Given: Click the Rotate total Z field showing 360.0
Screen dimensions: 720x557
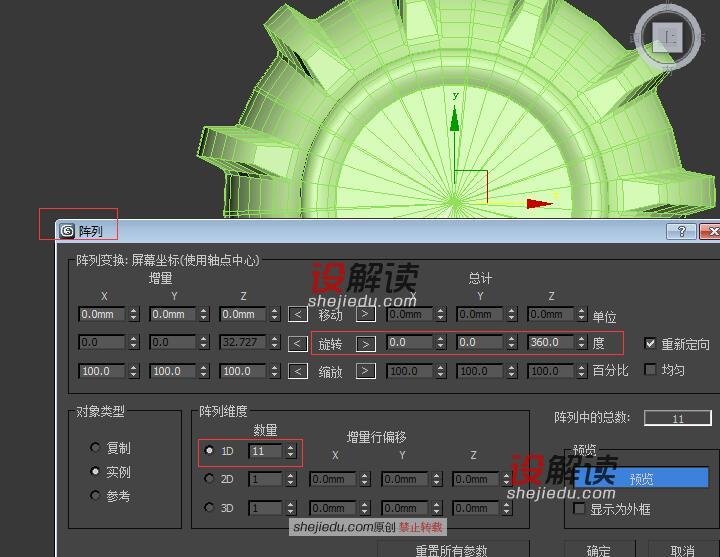Looking at the screenshot, I should coord(551,343).
